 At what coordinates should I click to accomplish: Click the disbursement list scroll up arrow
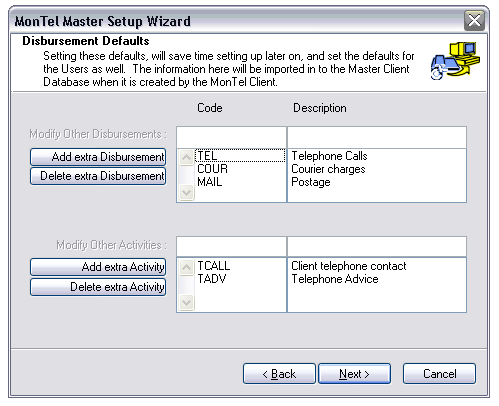(x=186, y=157)
